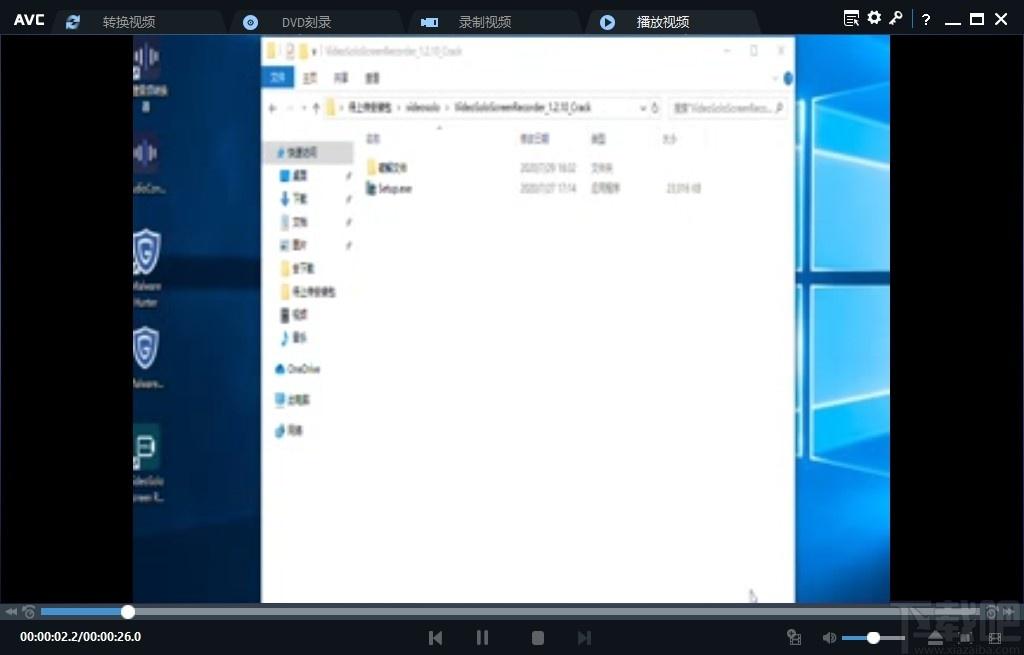Go to the 录制视频 tab
The height and width of the screenshot is (655, 1024).
click(x=468, y=22)
